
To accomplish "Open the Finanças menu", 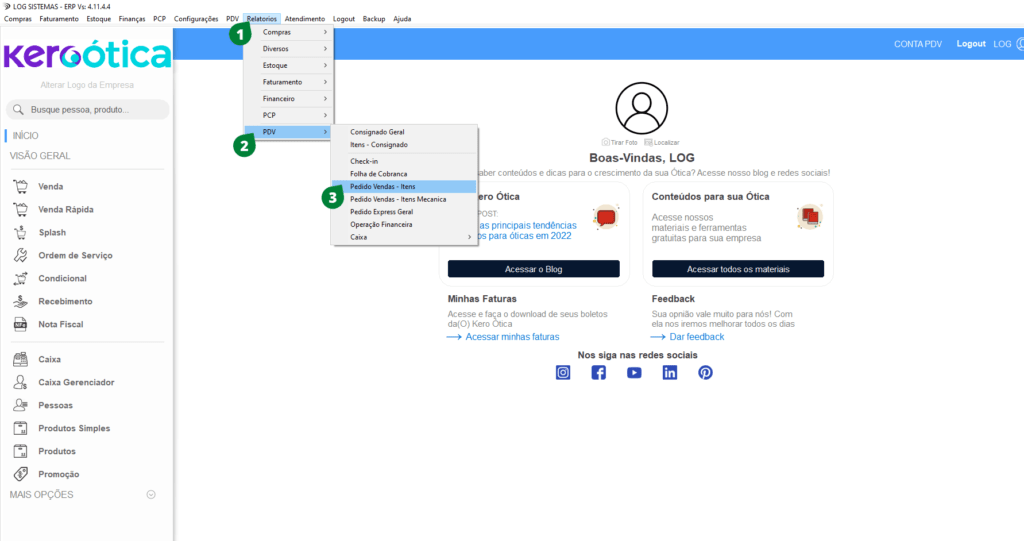I will click(132, 19).
